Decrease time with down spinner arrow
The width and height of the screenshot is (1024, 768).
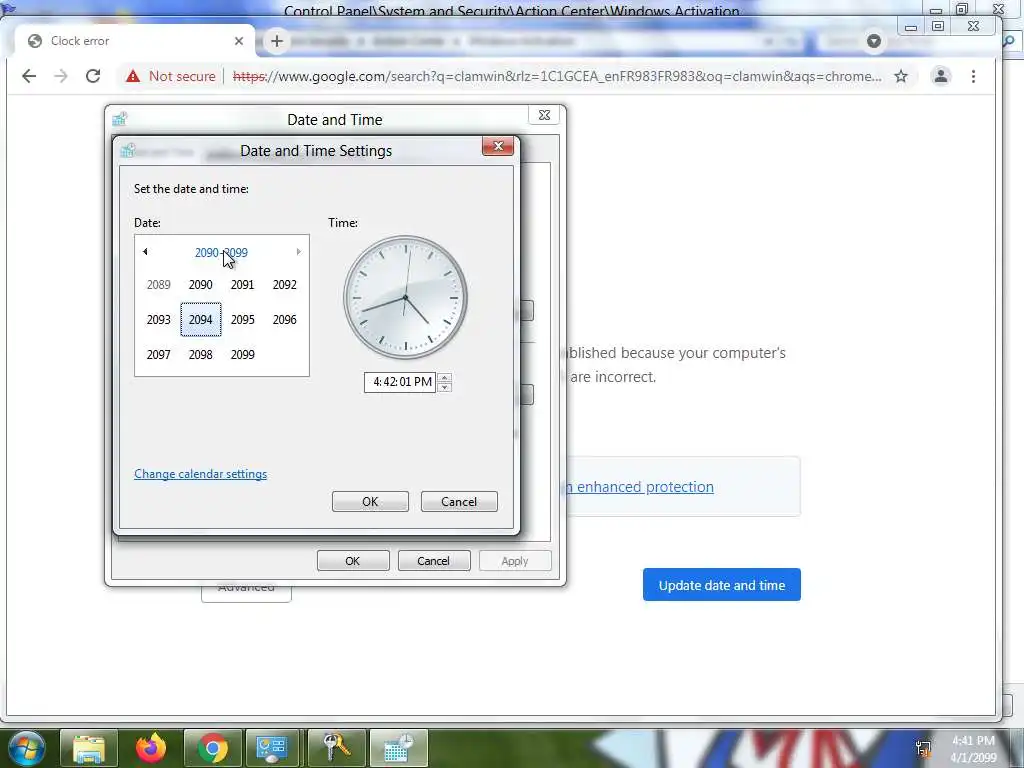tap(445, 387)
